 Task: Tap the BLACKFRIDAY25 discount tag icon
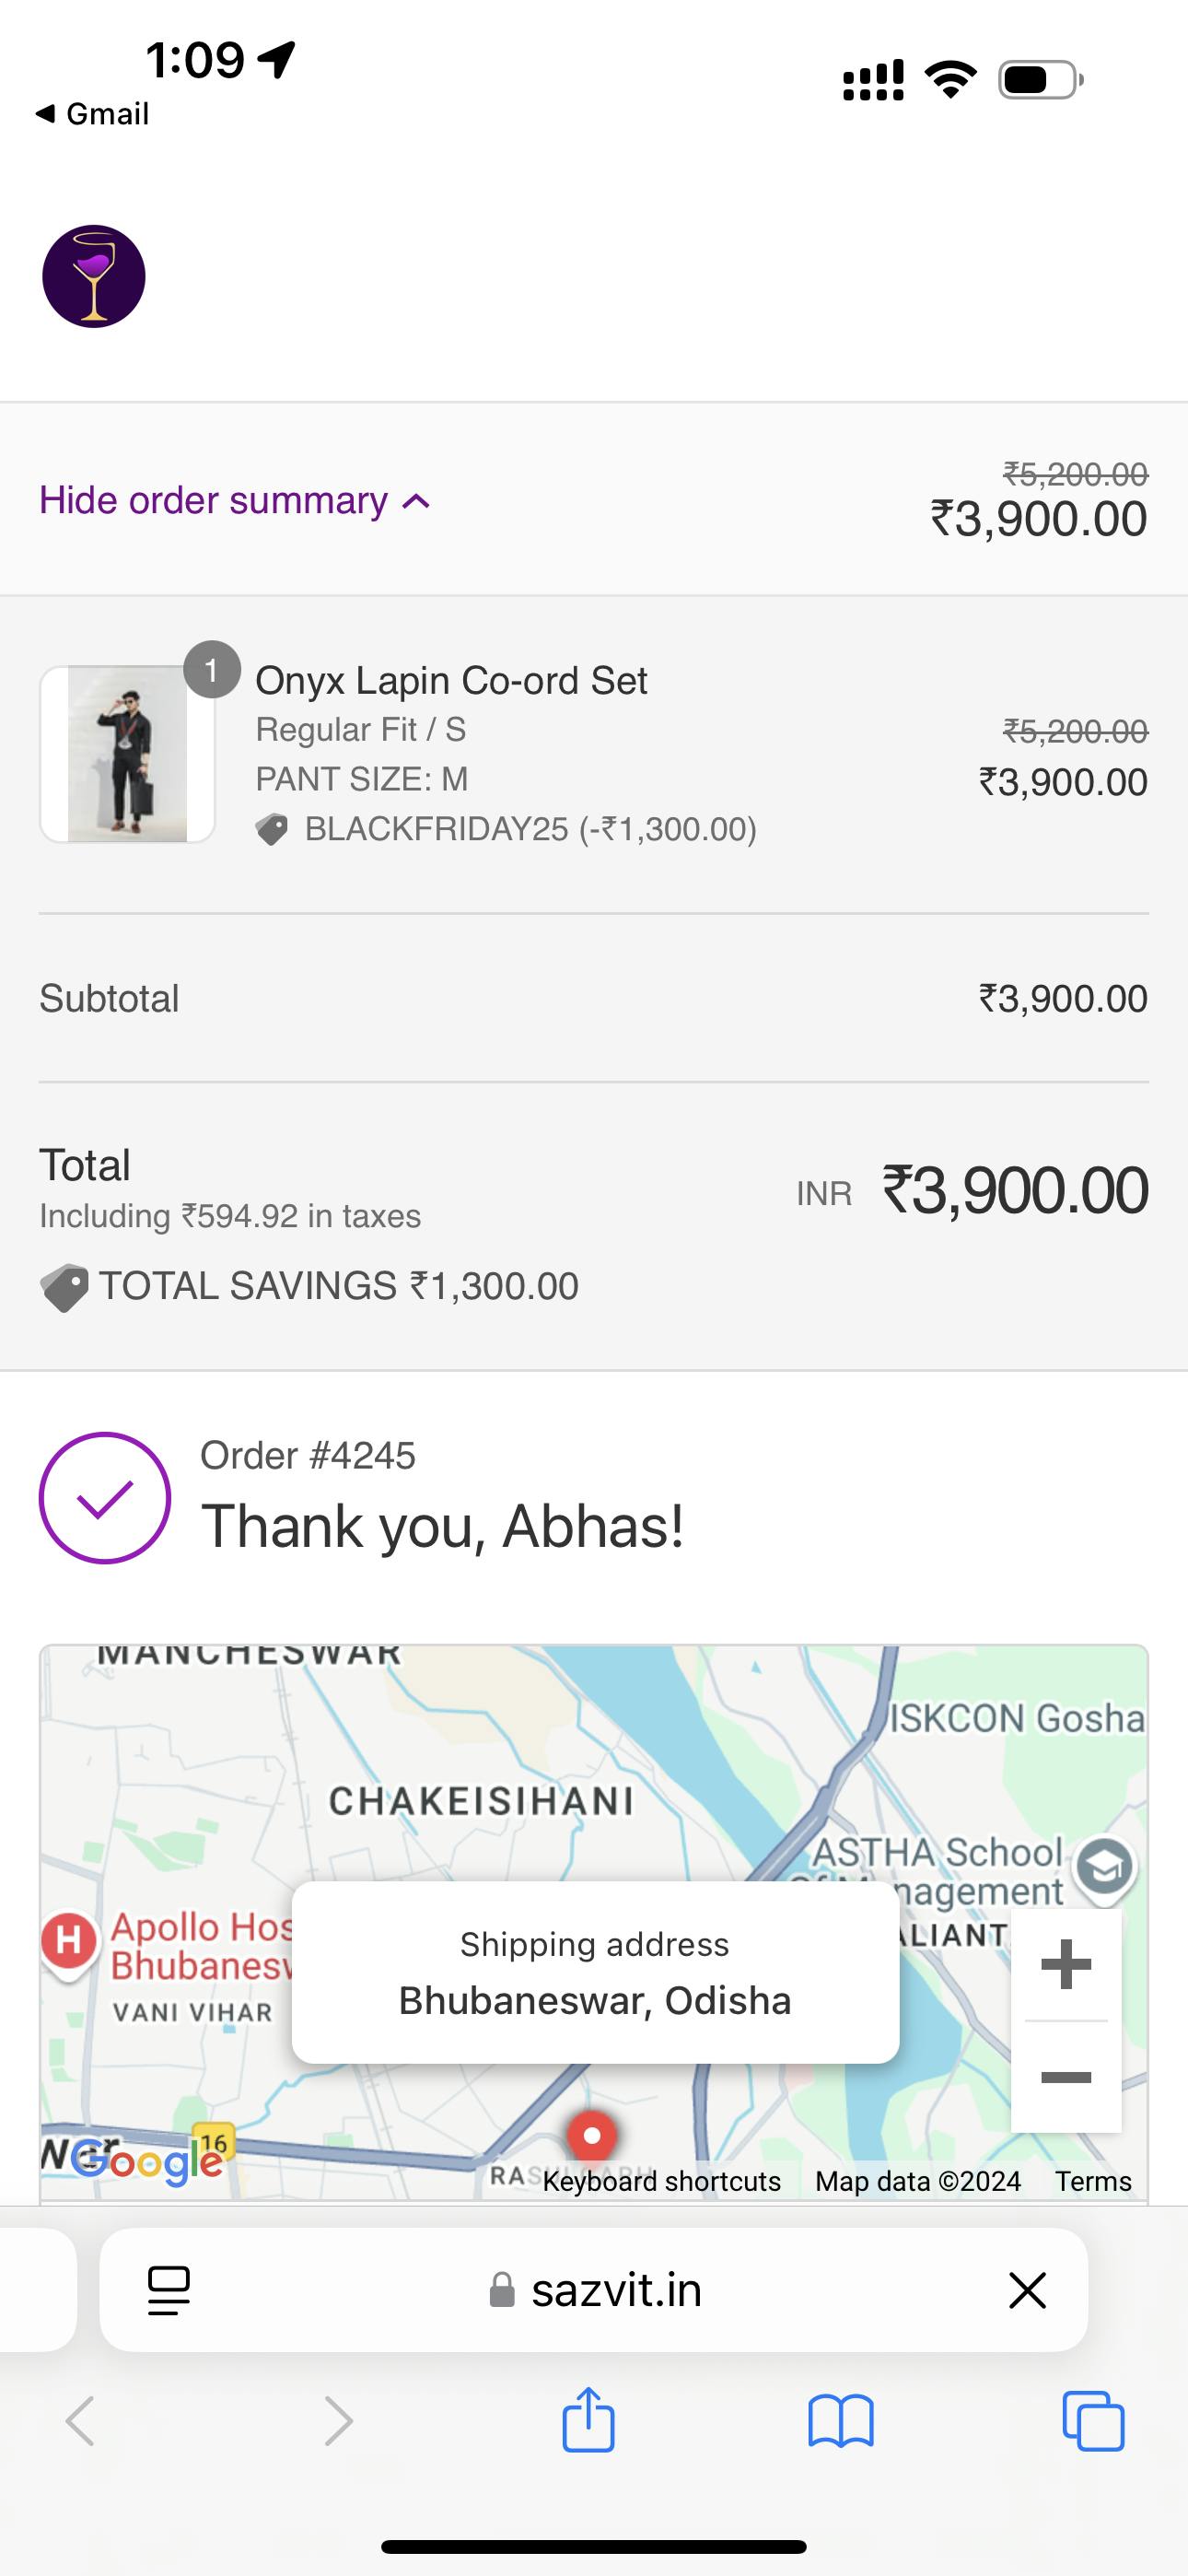(x=272, y=830)
